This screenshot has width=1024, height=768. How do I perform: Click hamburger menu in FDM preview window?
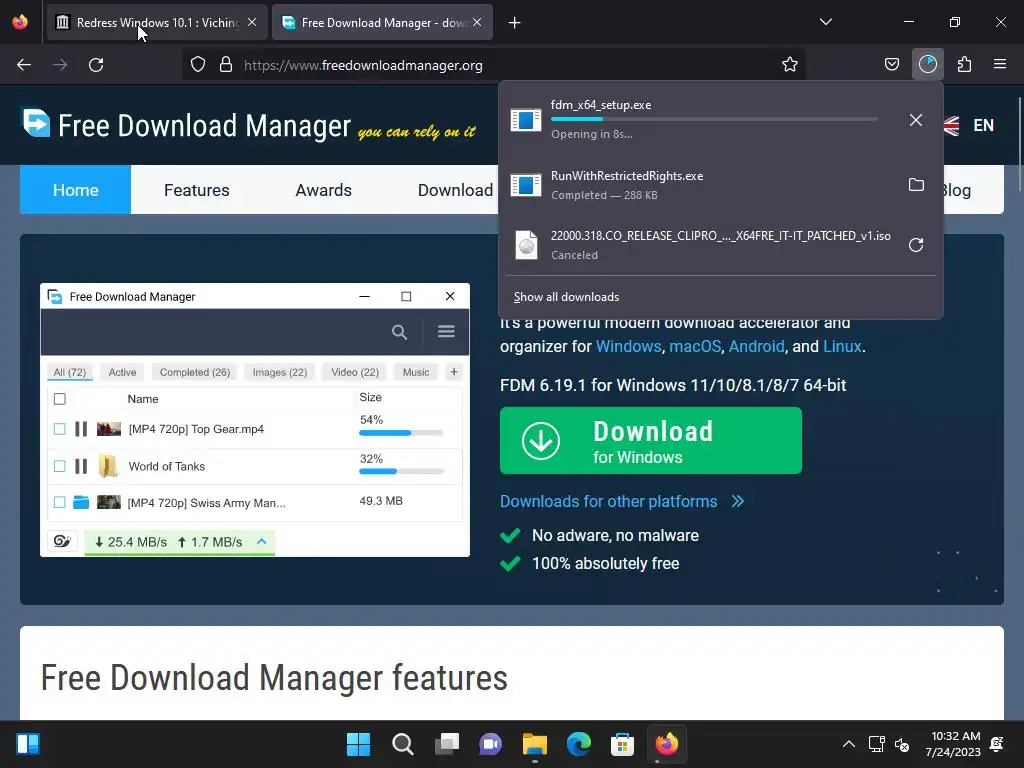[446, 332]
